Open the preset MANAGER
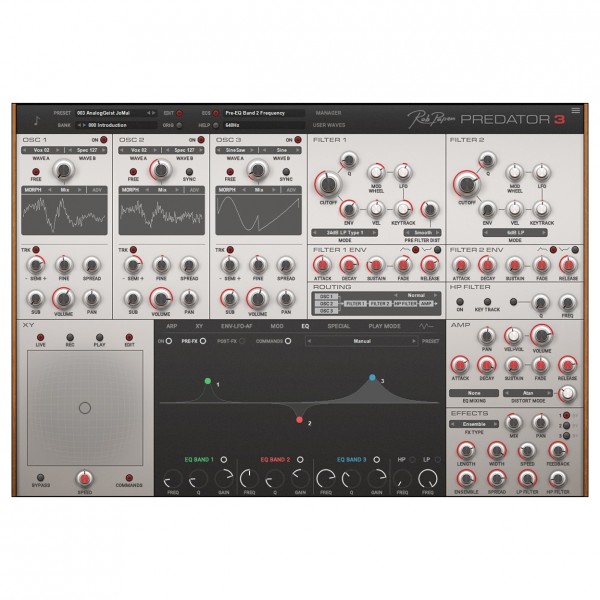Viewport: 600px width, 600px height. click(328, 113)
